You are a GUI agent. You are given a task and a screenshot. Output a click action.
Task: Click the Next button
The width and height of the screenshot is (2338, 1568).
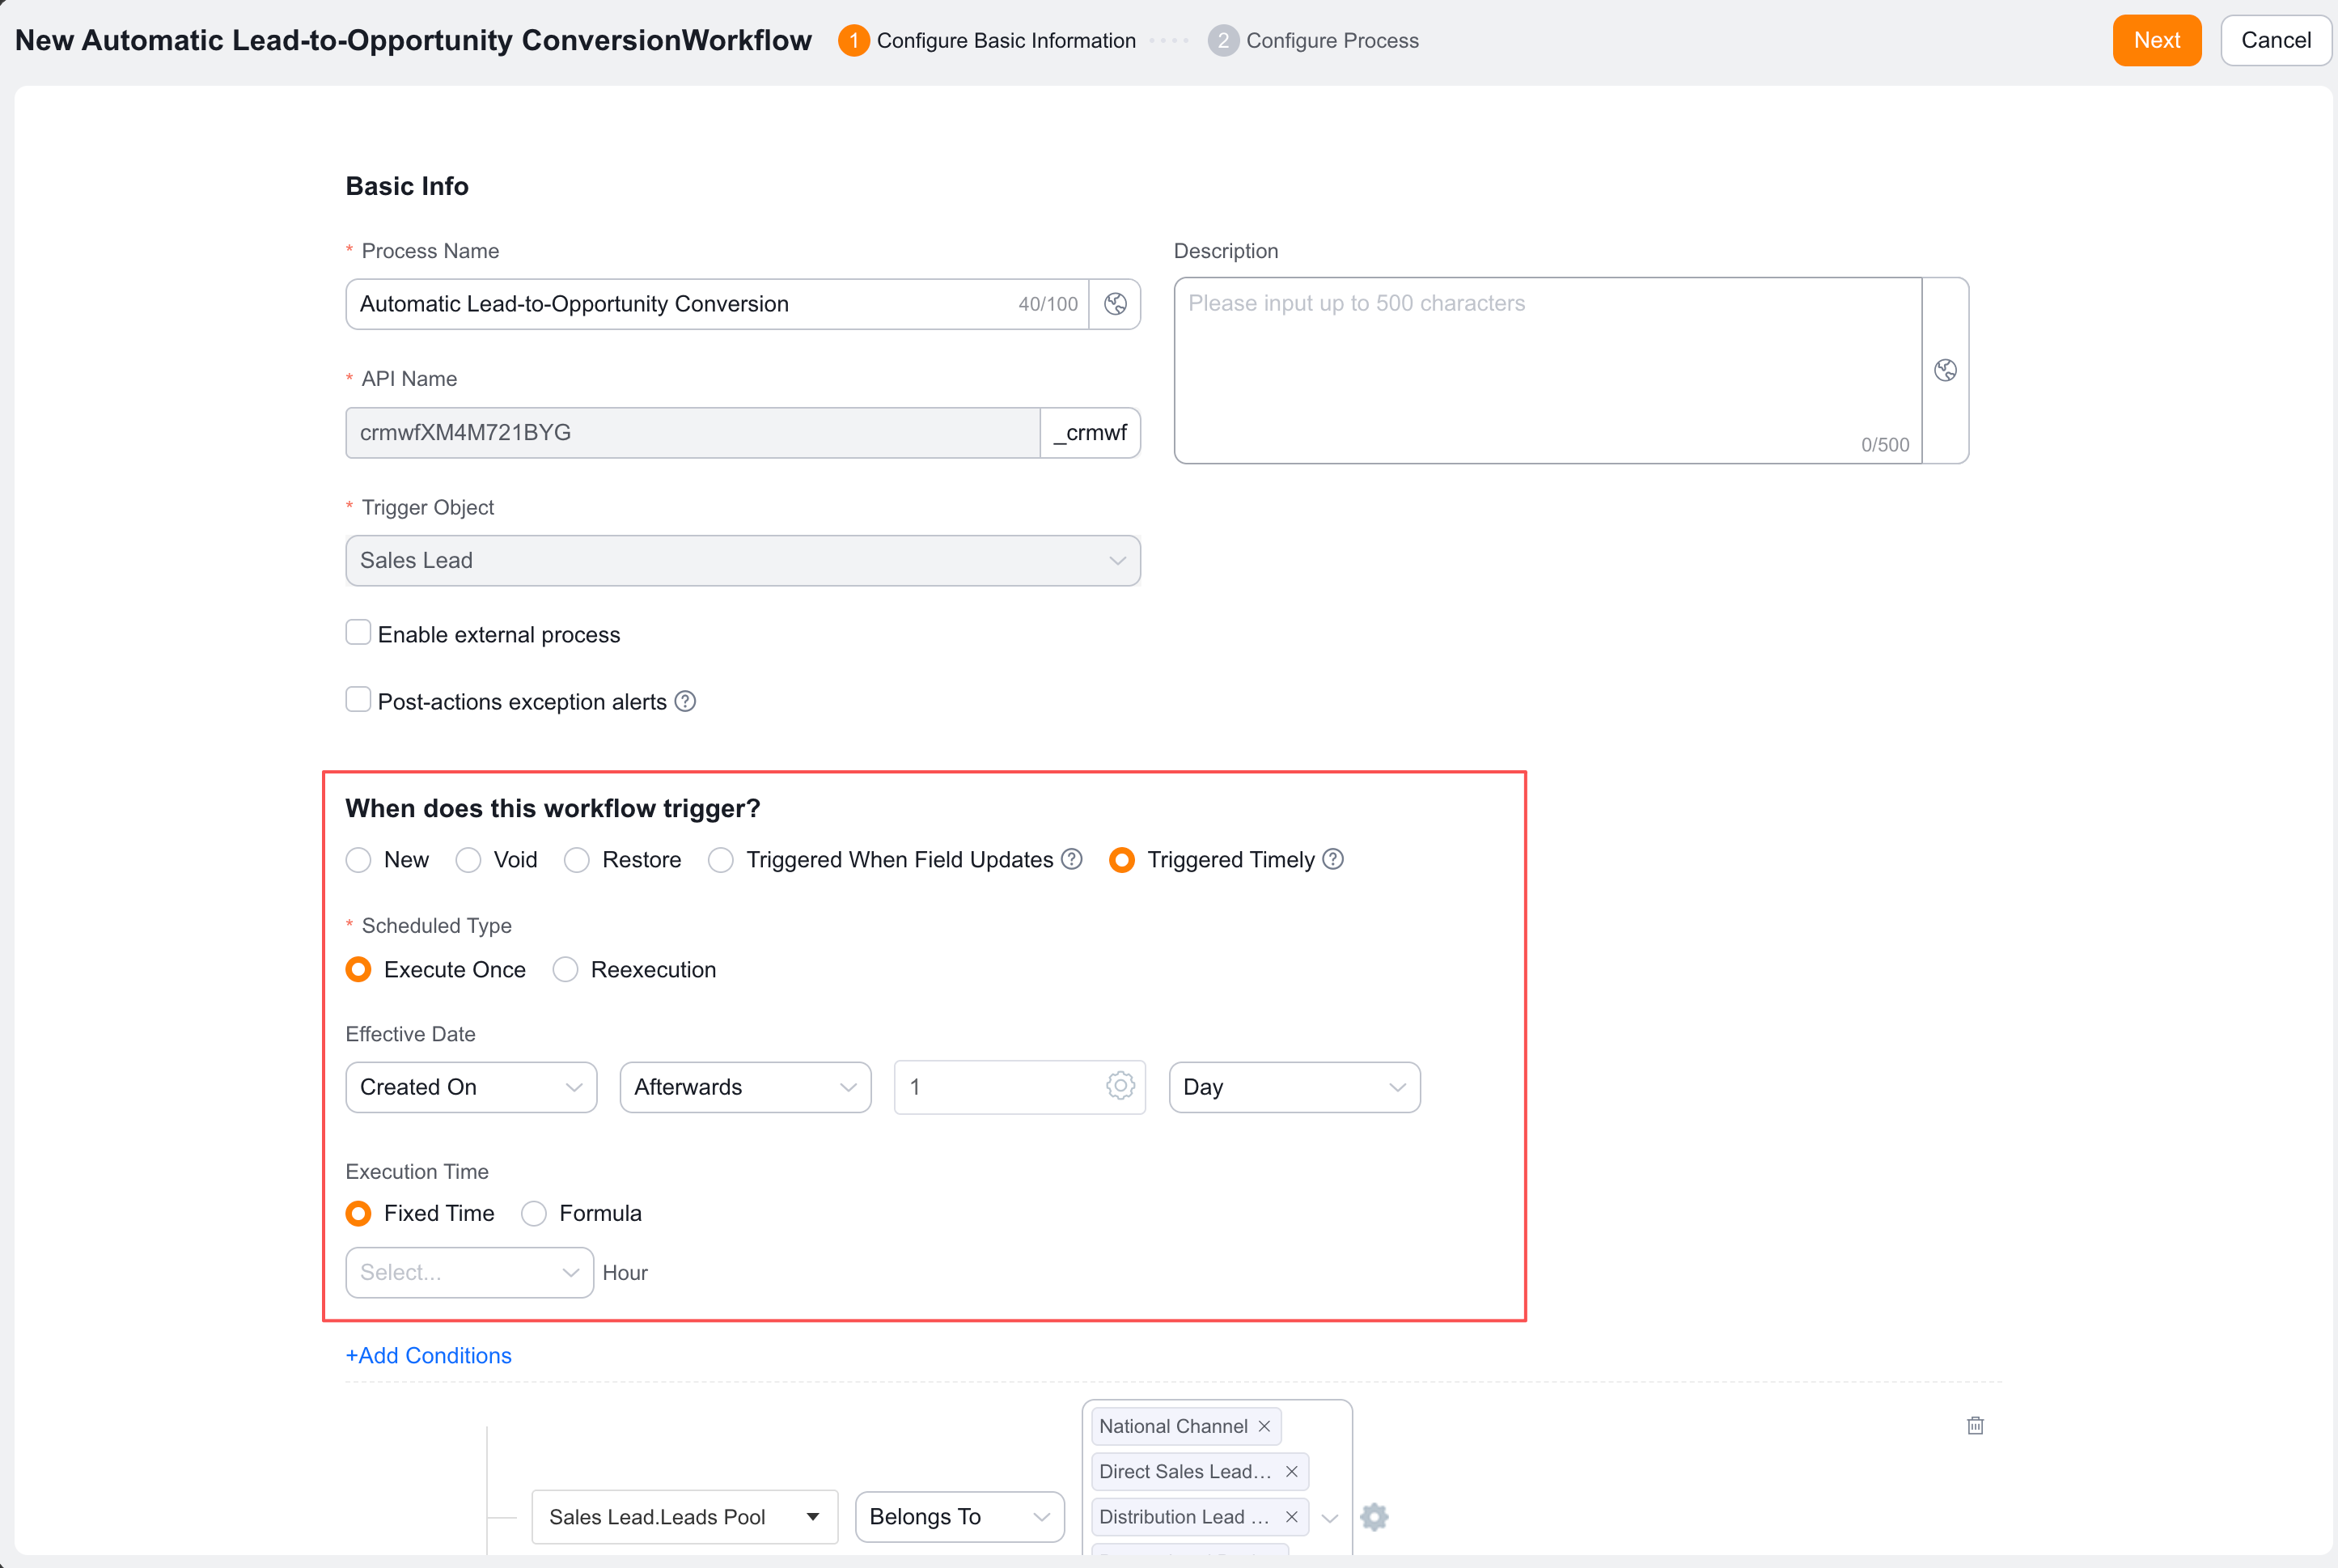2156,40
